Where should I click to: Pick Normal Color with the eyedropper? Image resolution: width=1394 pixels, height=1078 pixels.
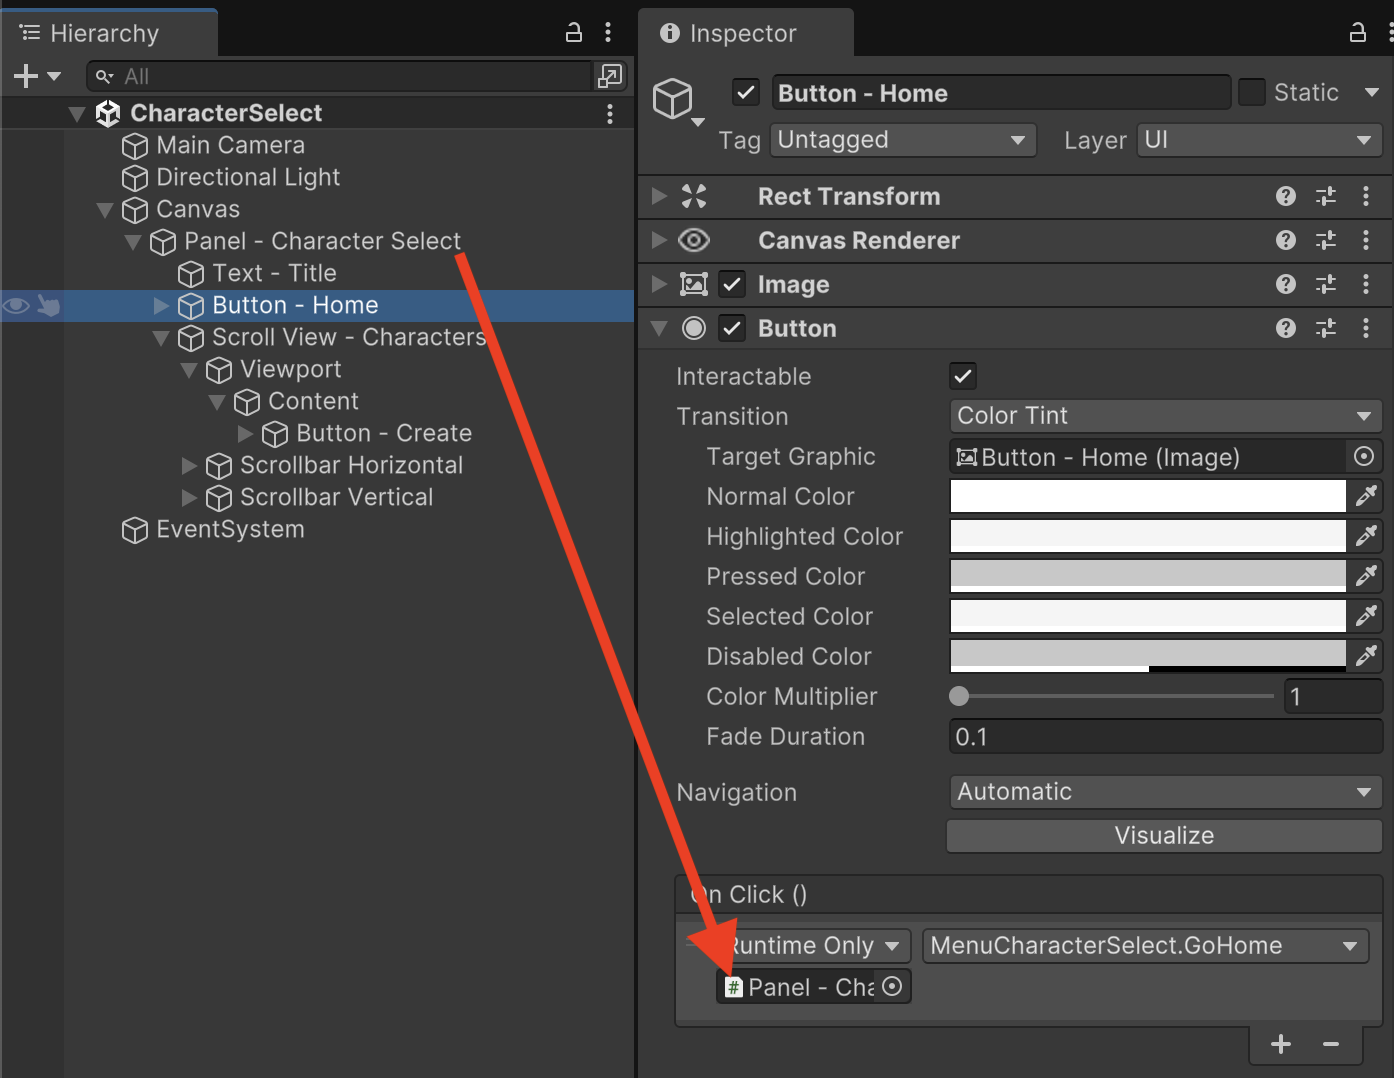pyautogui.click(x=1366, y=496)
